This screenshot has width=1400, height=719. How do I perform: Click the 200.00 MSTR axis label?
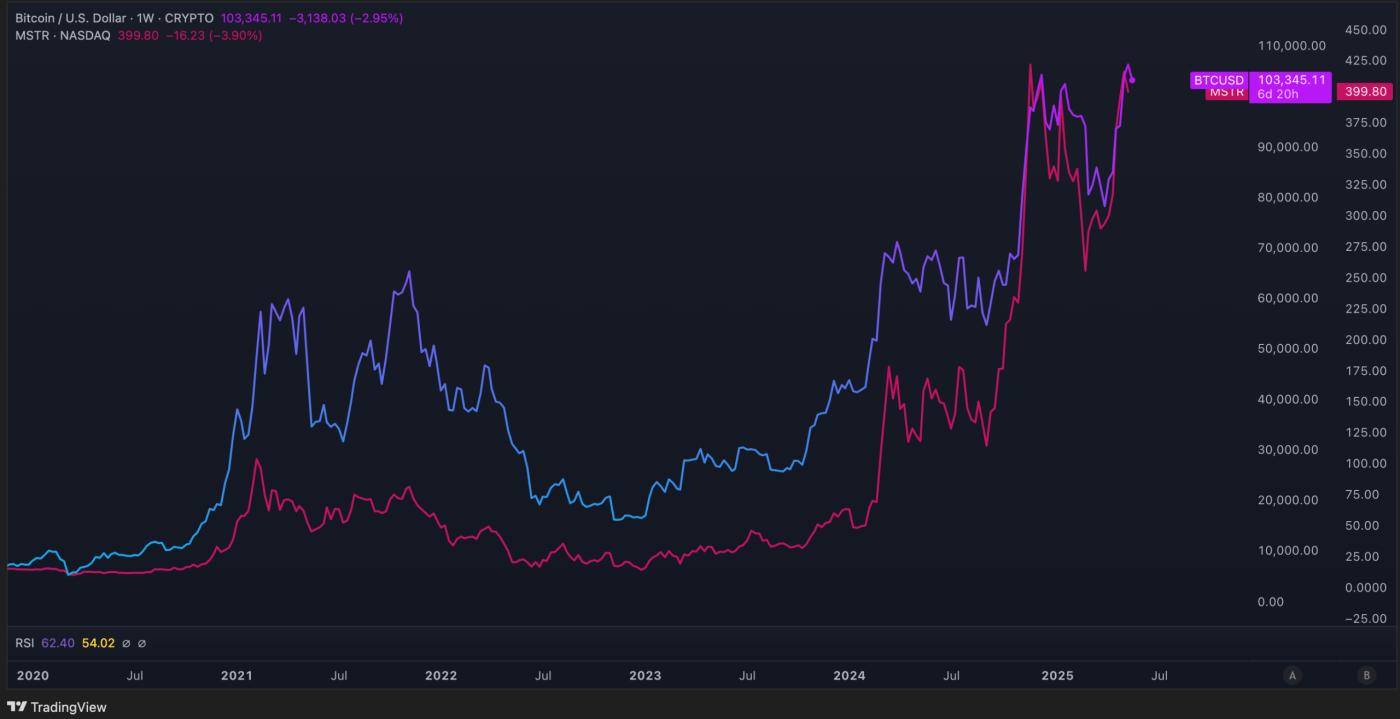[x=1366, y=339]
